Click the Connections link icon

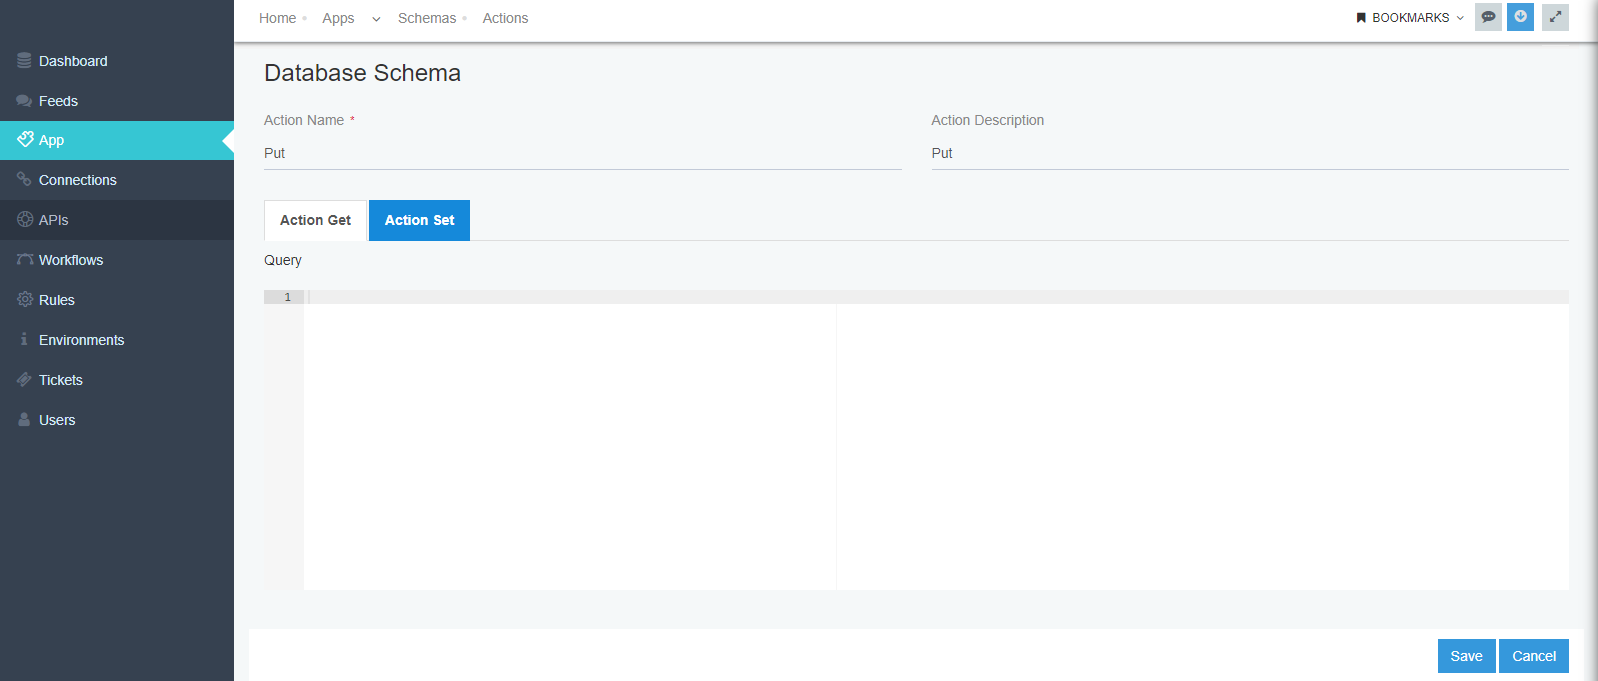(x=24, y=179)
